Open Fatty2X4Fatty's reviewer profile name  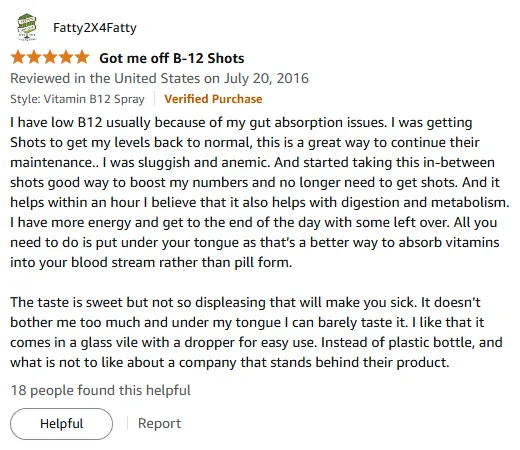point(95,28)
